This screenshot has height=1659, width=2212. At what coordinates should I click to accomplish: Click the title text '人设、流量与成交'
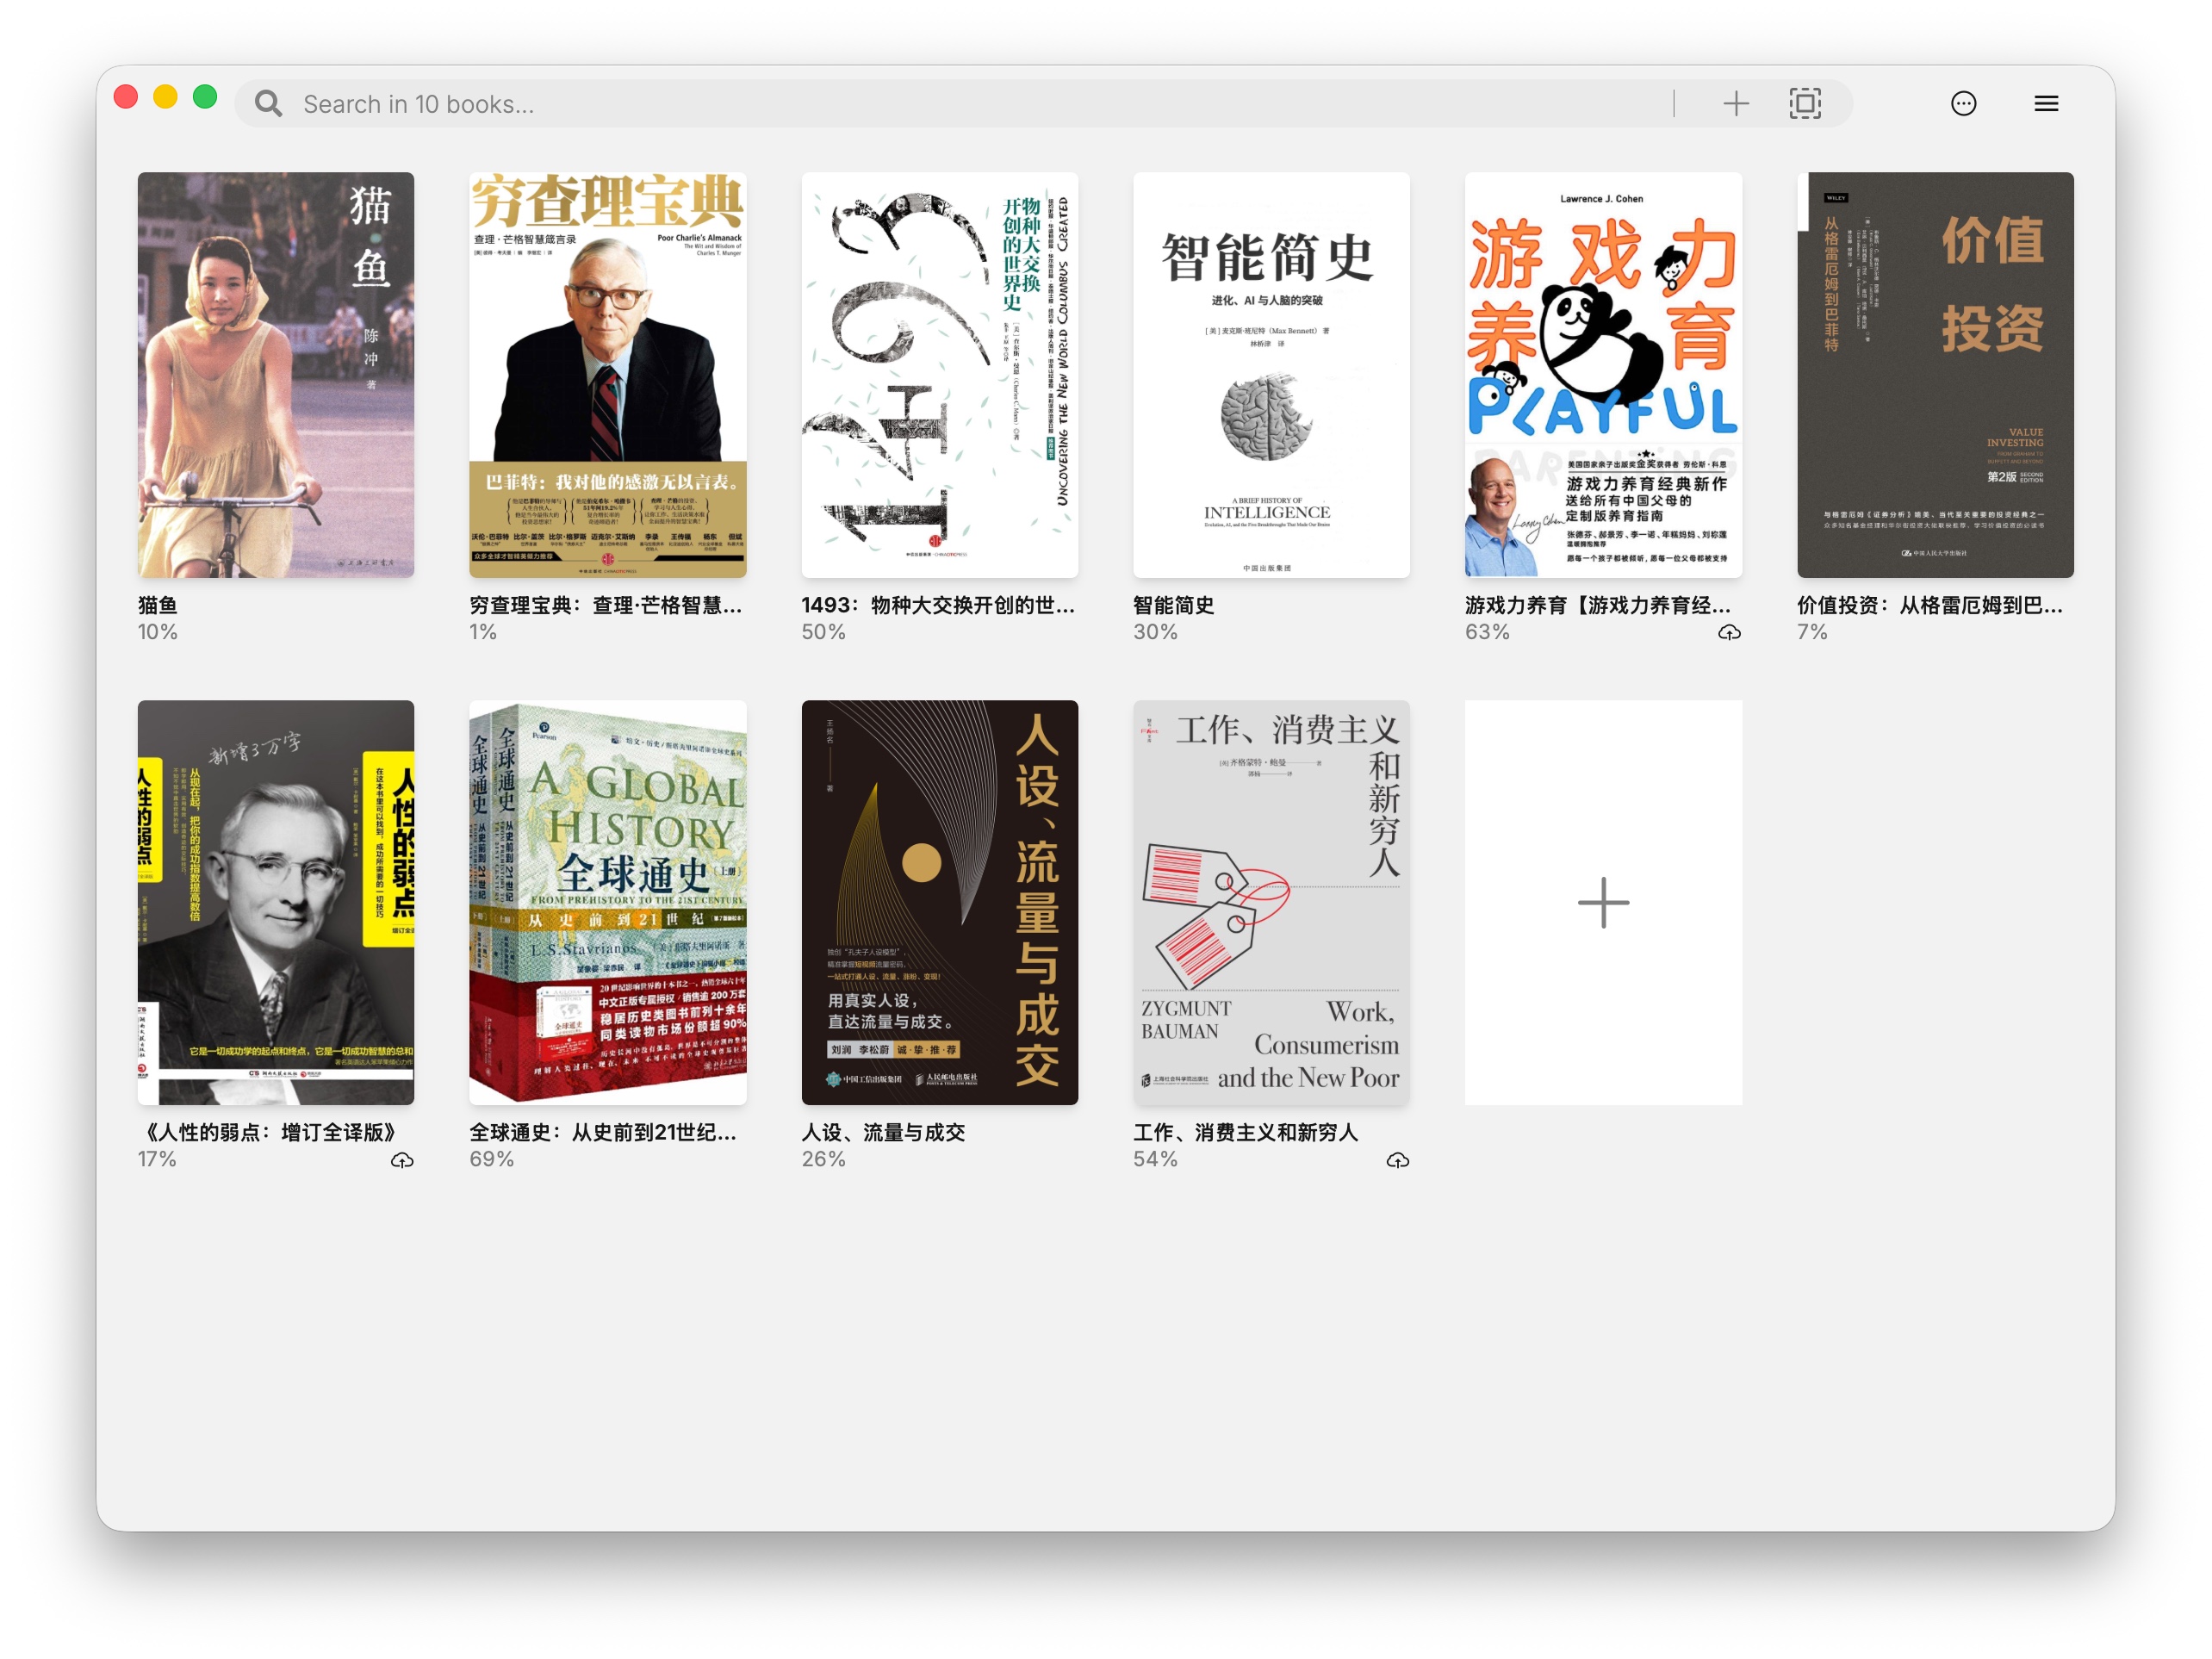(883, 1132)
